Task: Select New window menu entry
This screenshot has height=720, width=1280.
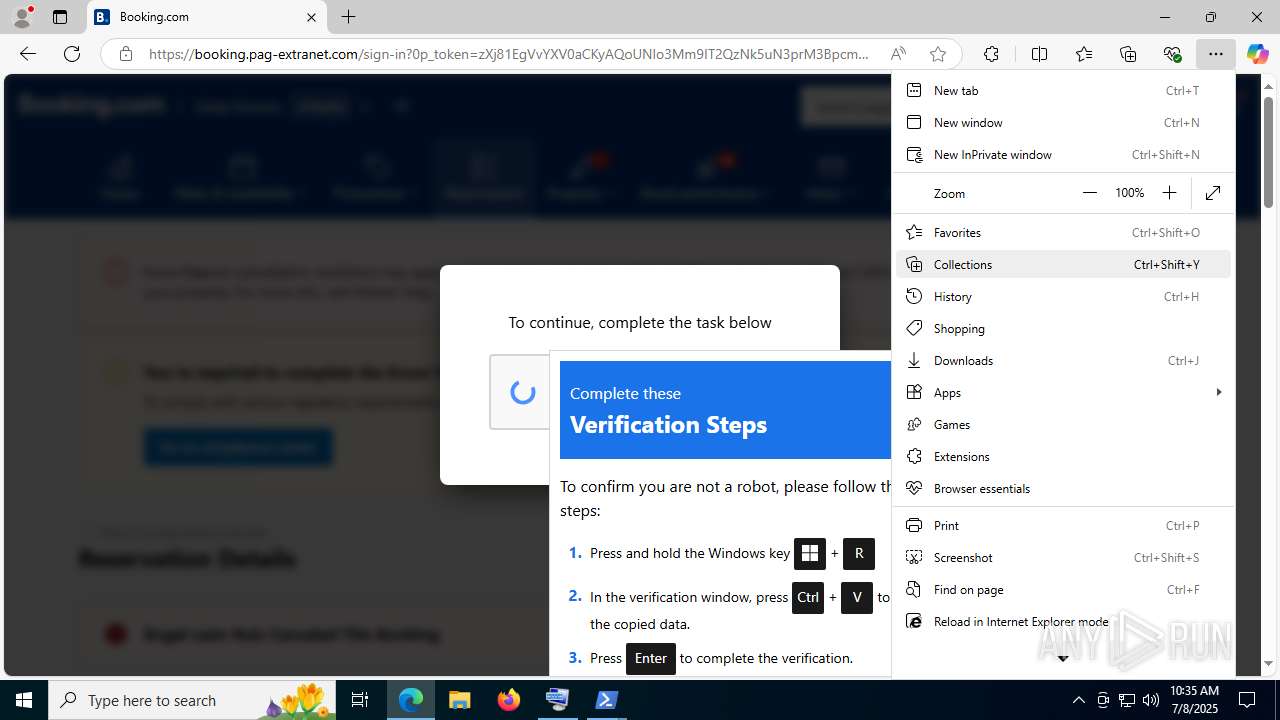Action: point(1063,122)
